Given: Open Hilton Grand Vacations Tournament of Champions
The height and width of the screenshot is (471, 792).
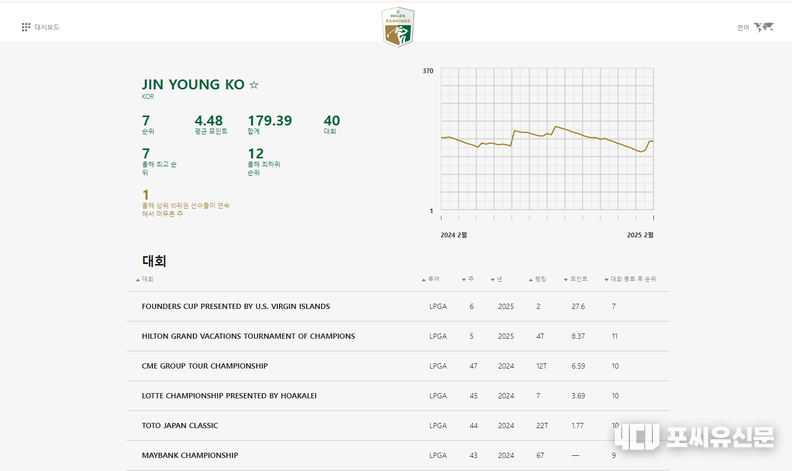Looking at the screenshot, I should pos(249,336).
